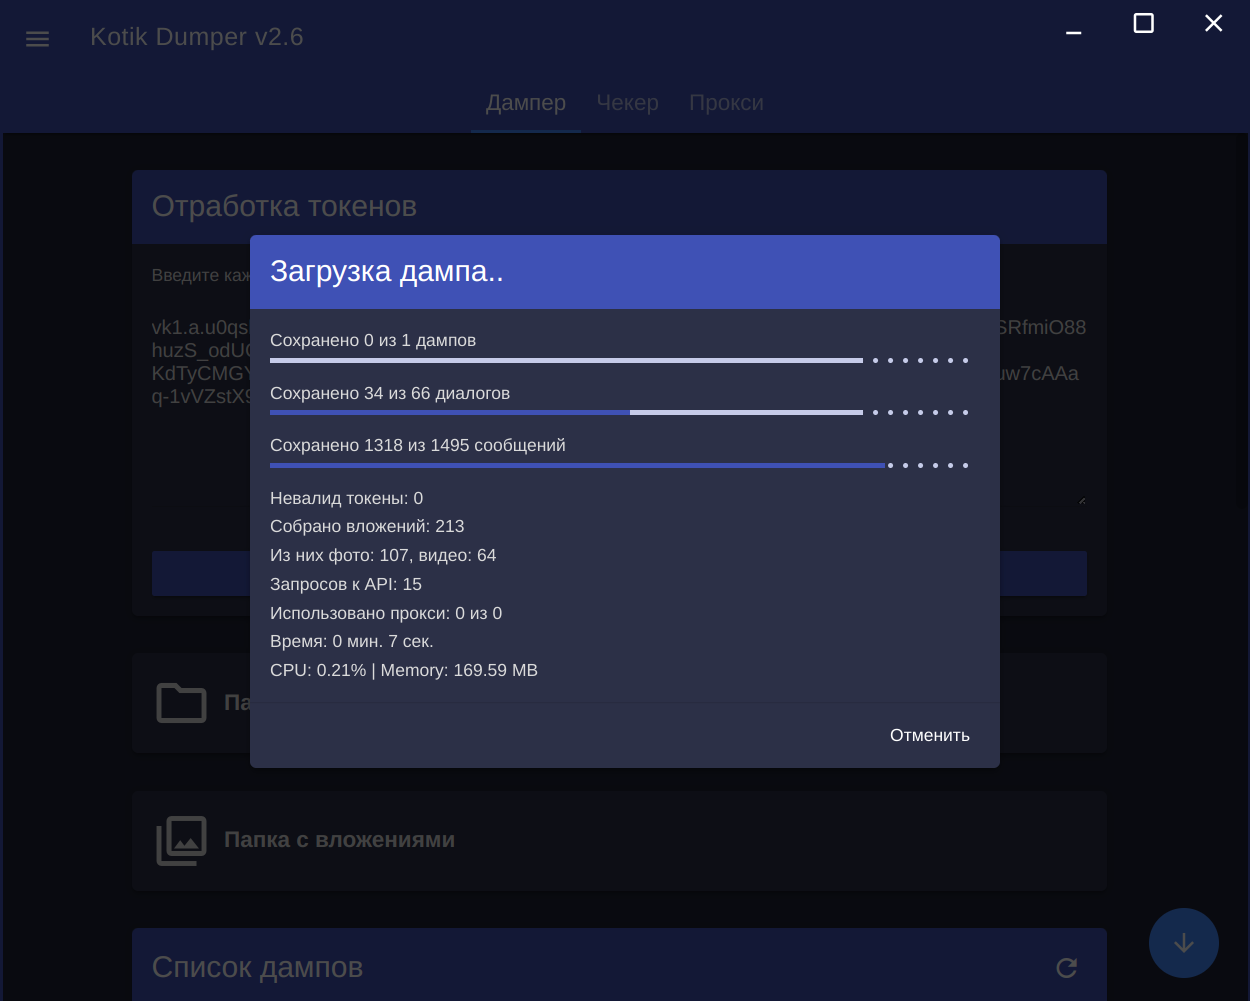Click the dialogs saved progress bar
Screen dimensions: 1250x1001
619,412
